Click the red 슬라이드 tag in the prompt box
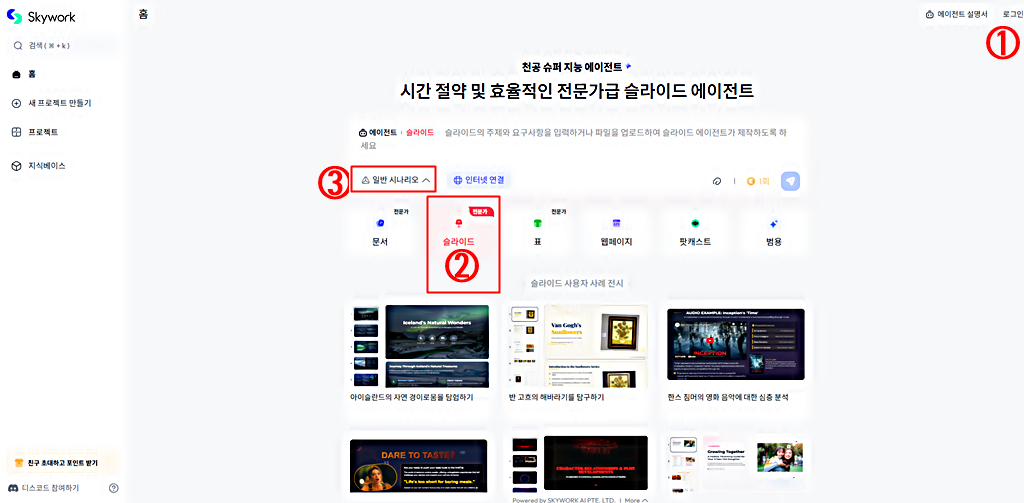Viewport: 1024px width, 503px height. (x=420, y=132)
